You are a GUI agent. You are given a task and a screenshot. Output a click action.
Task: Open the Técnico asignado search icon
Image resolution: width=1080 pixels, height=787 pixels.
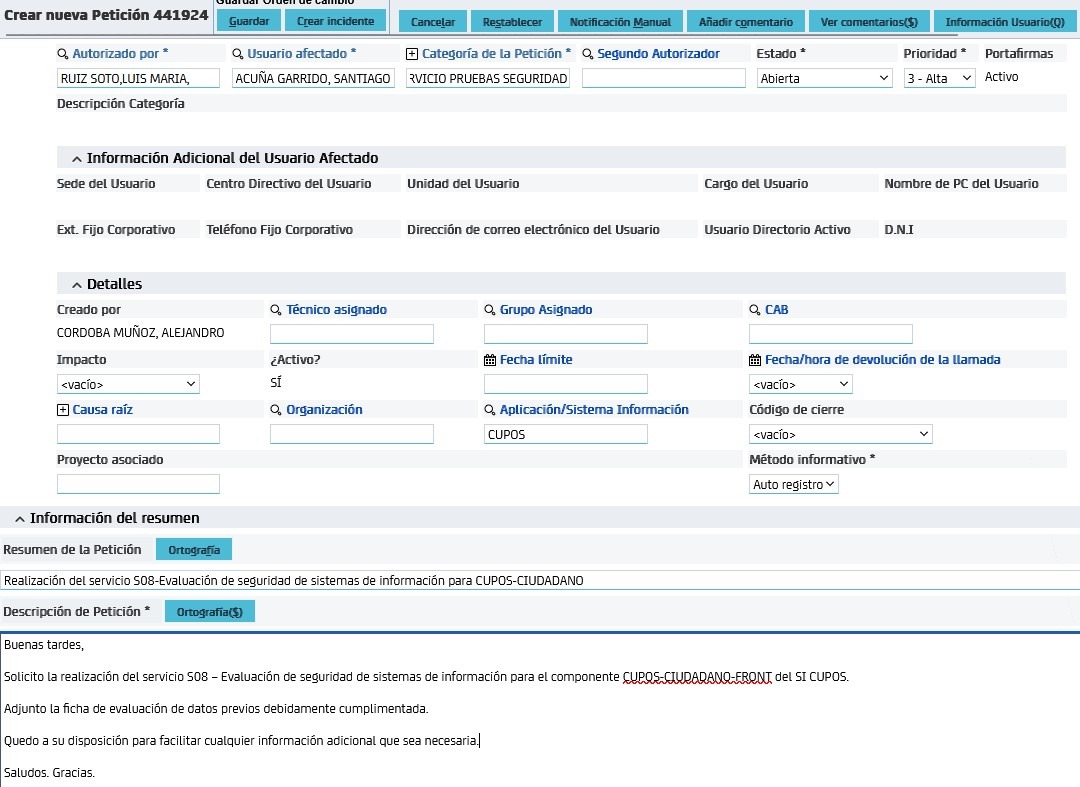(x=274, y=309)
